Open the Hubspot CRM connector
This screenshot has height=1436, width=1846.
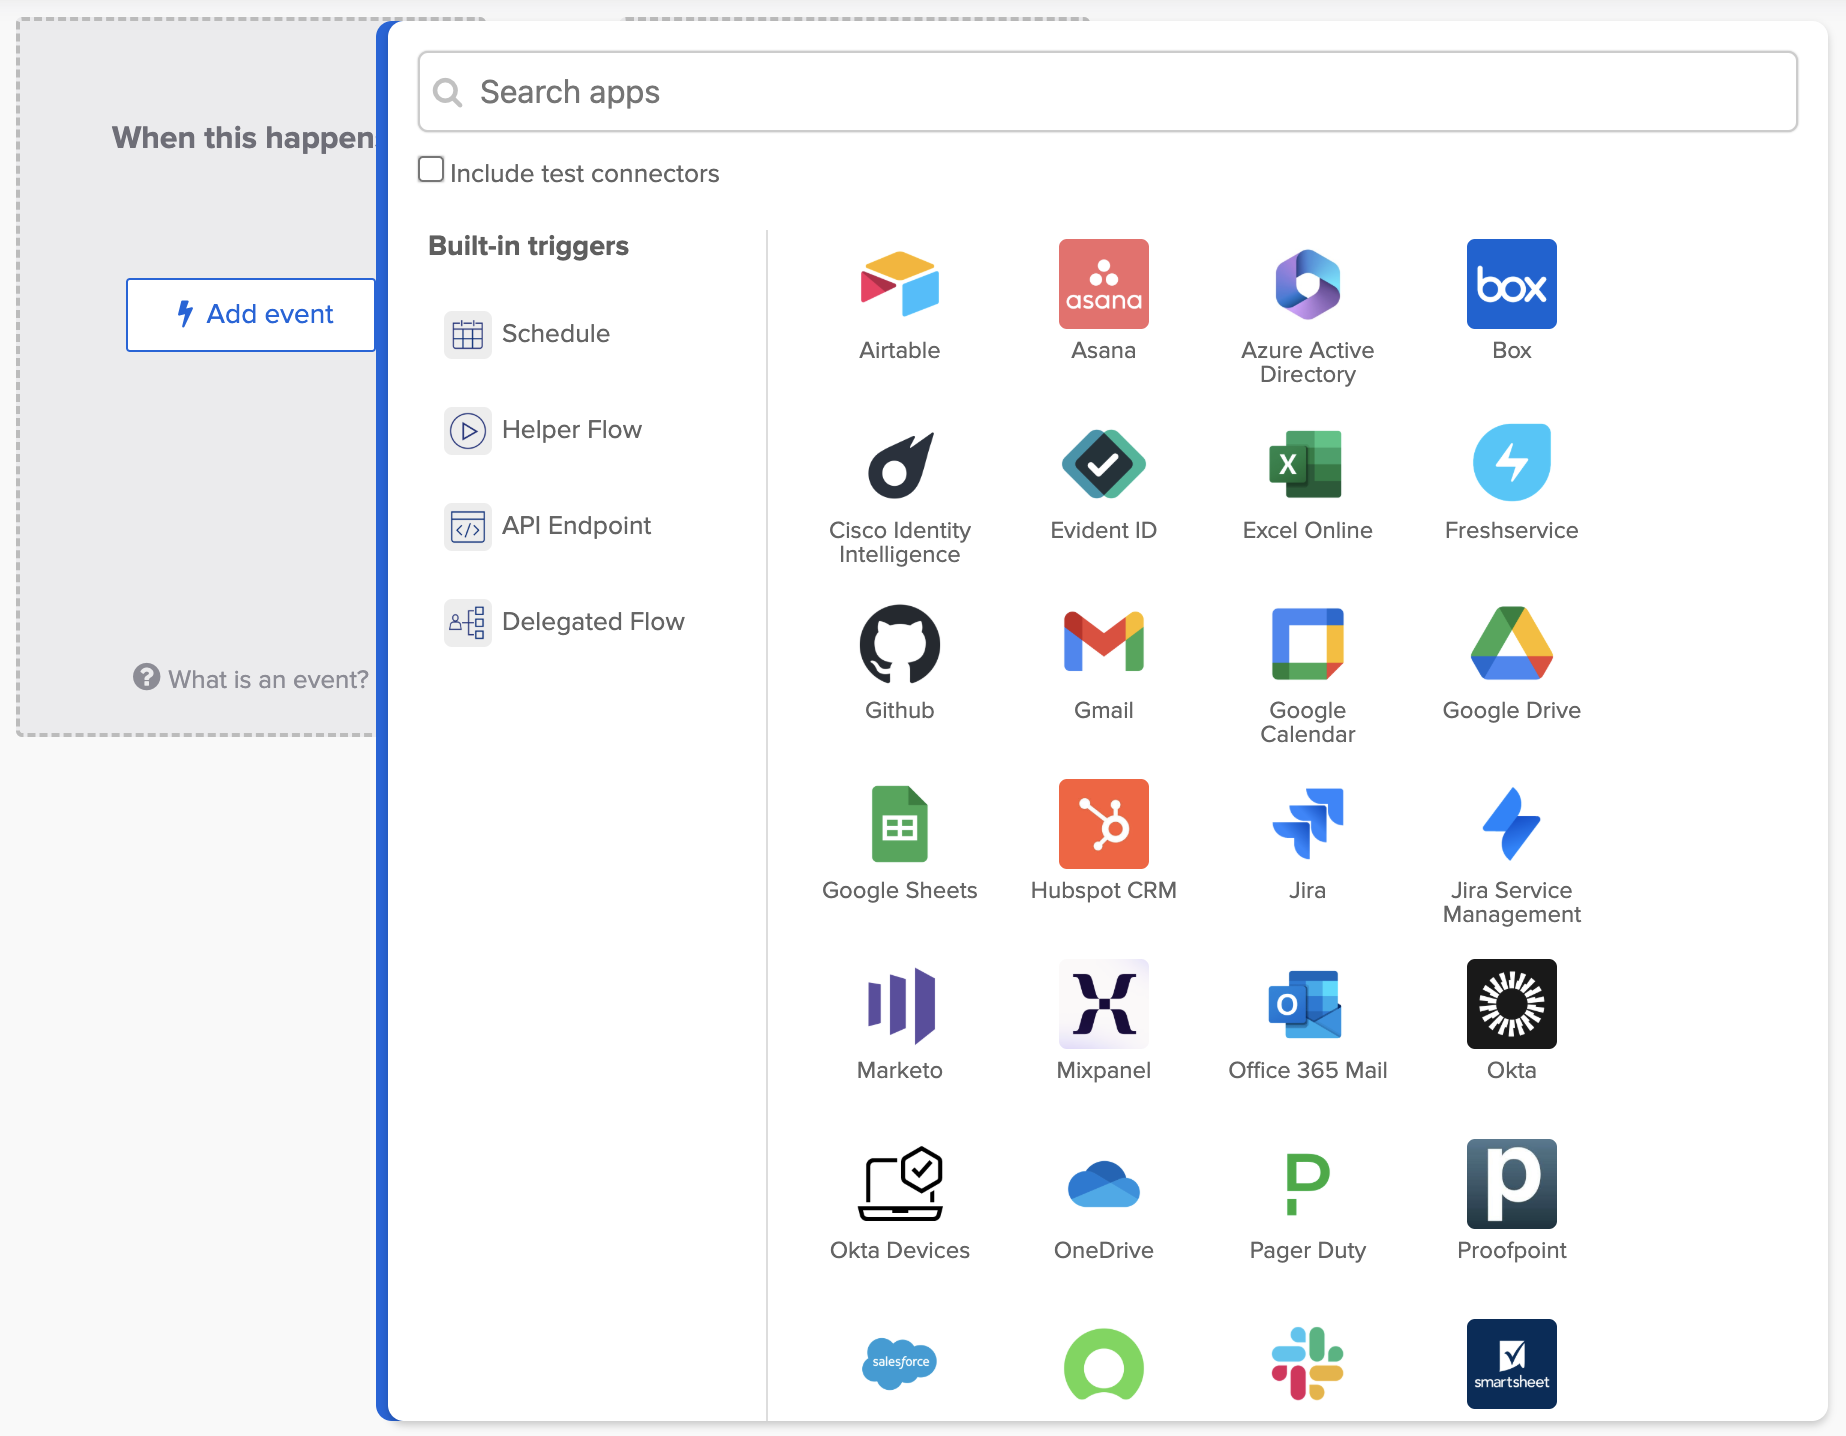coord(1103,823)
